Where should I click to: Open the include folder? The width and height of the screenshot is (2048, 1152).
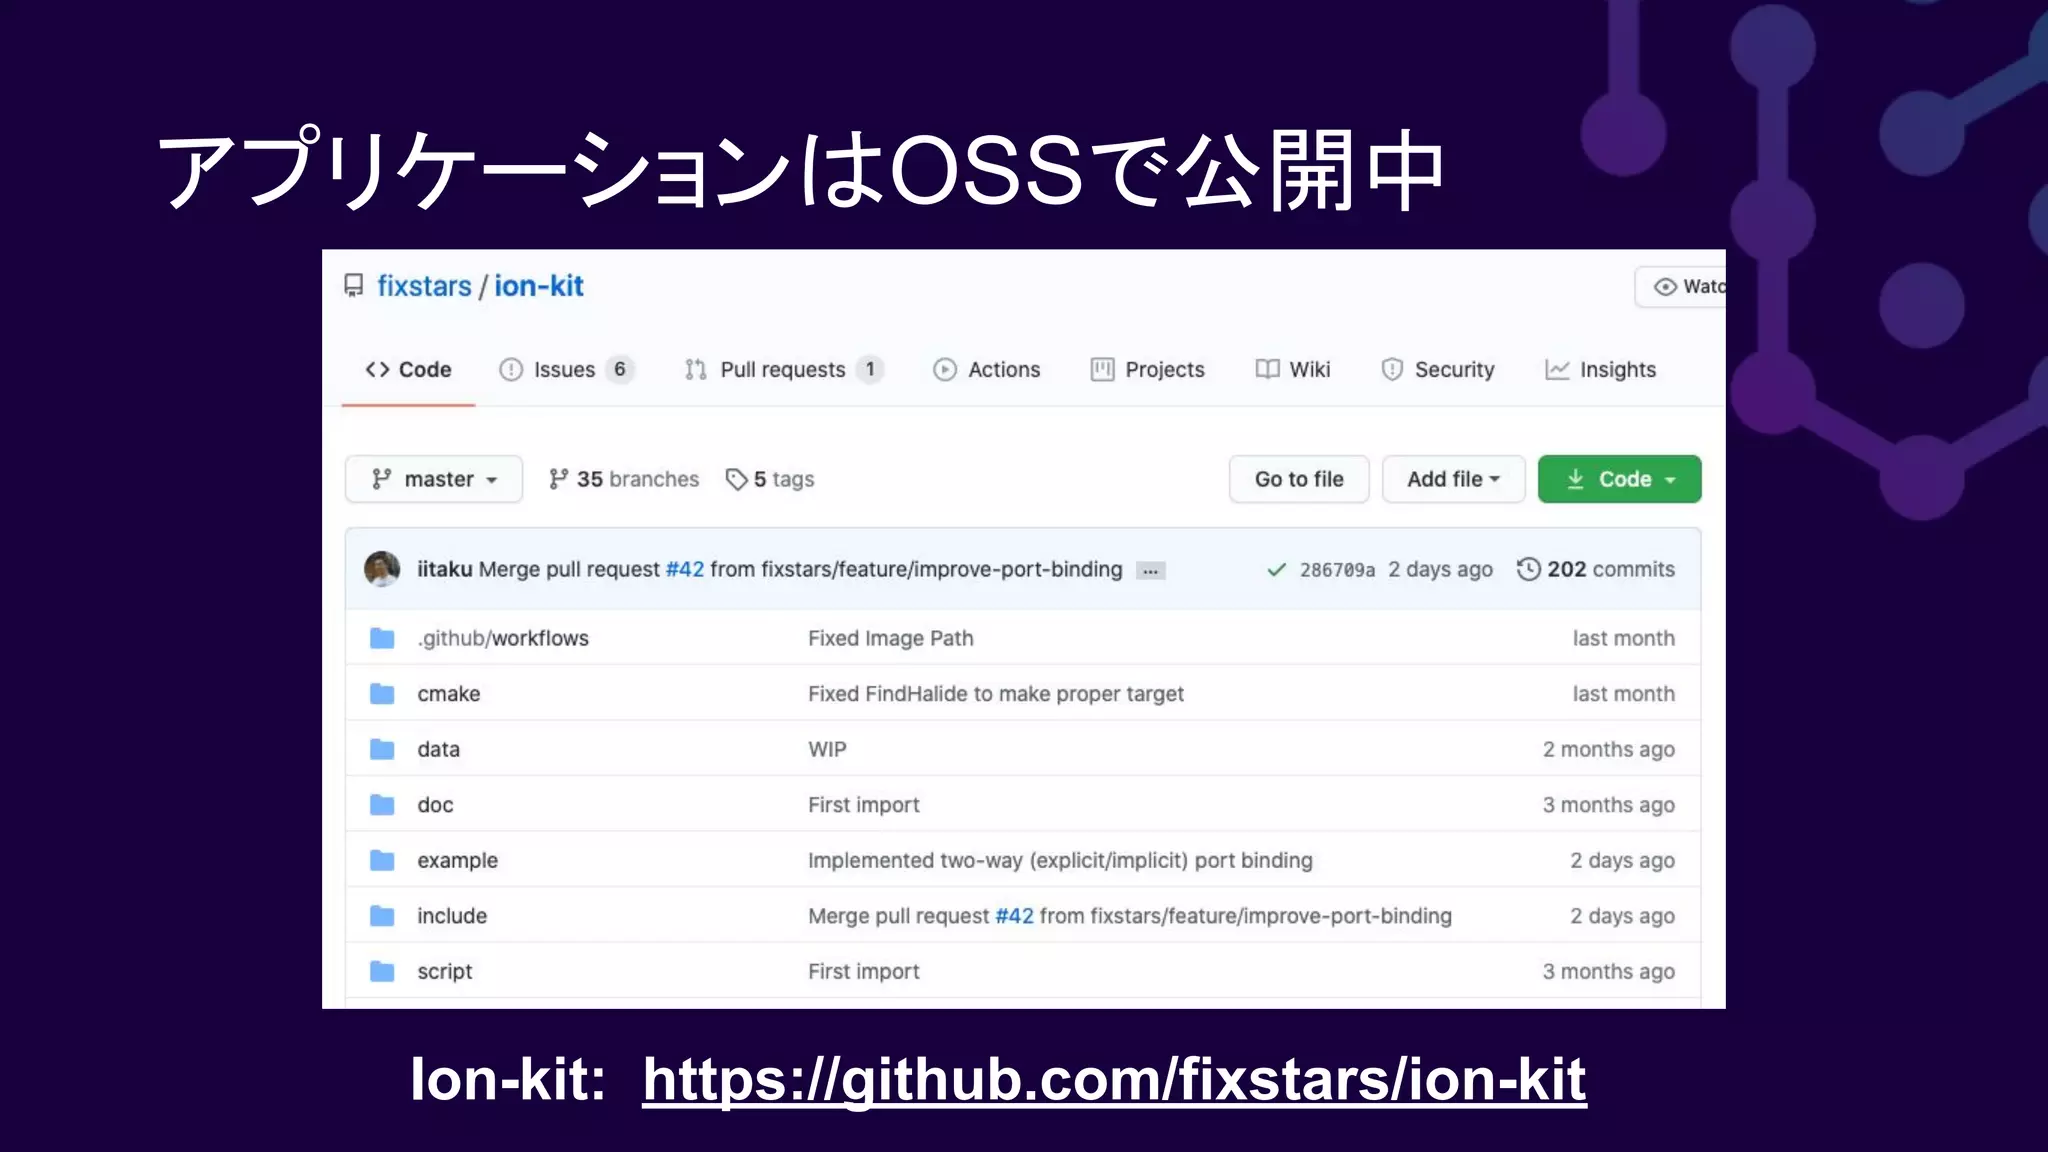452,916
